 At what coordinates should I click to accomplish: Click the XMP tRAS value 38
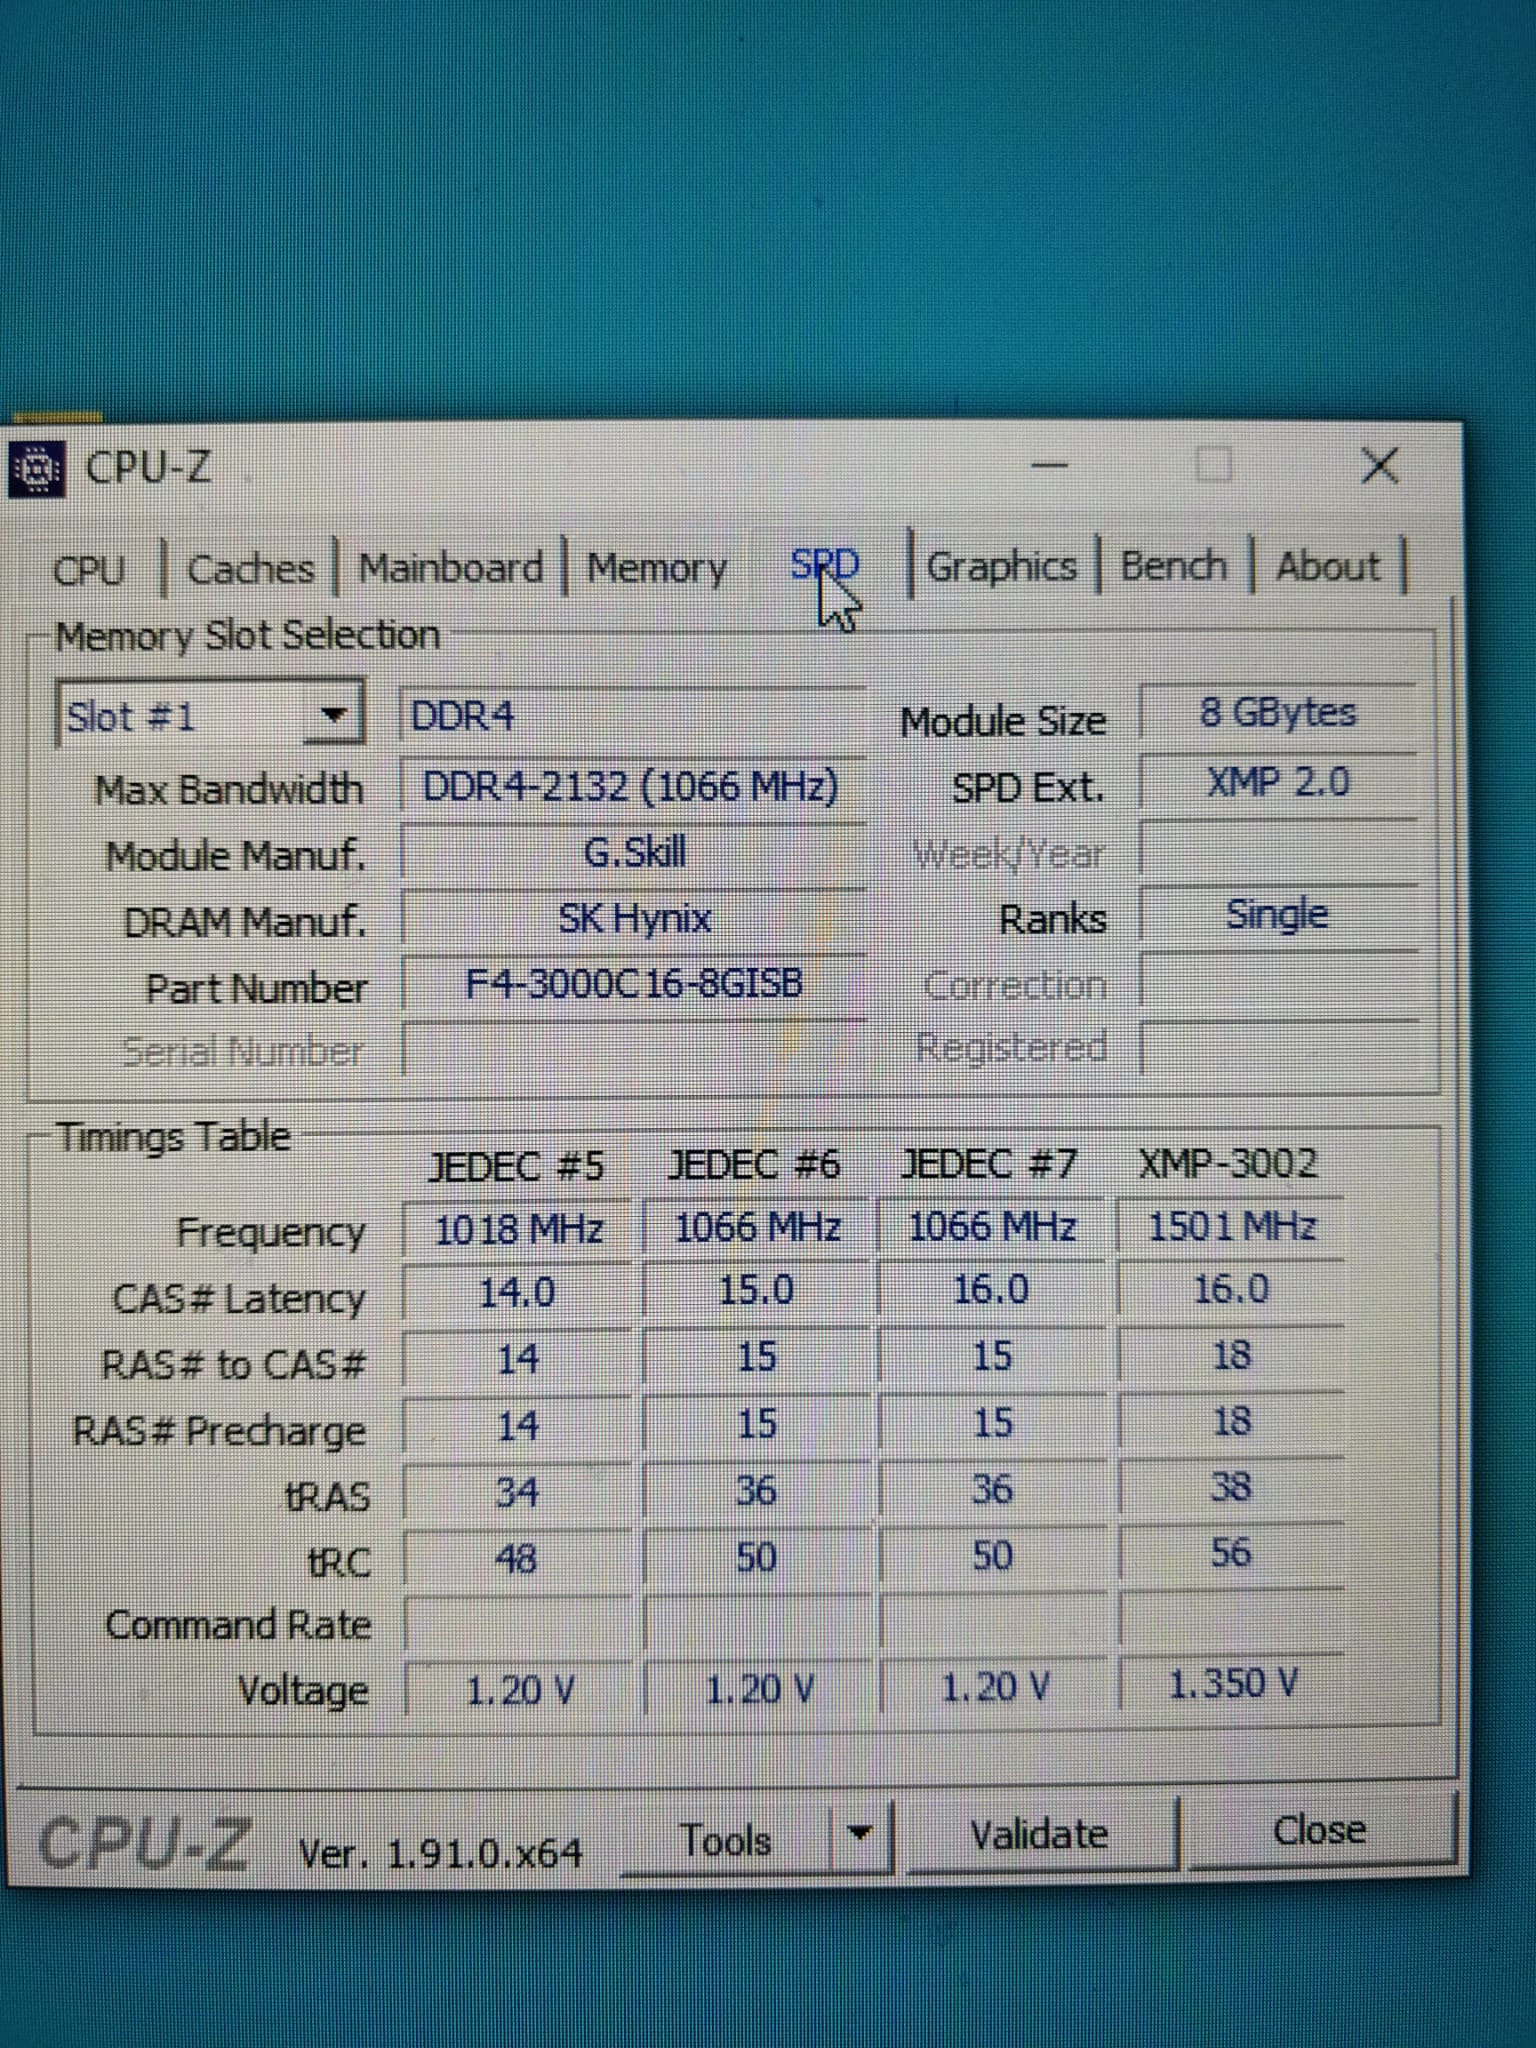pos(1231,1486)
